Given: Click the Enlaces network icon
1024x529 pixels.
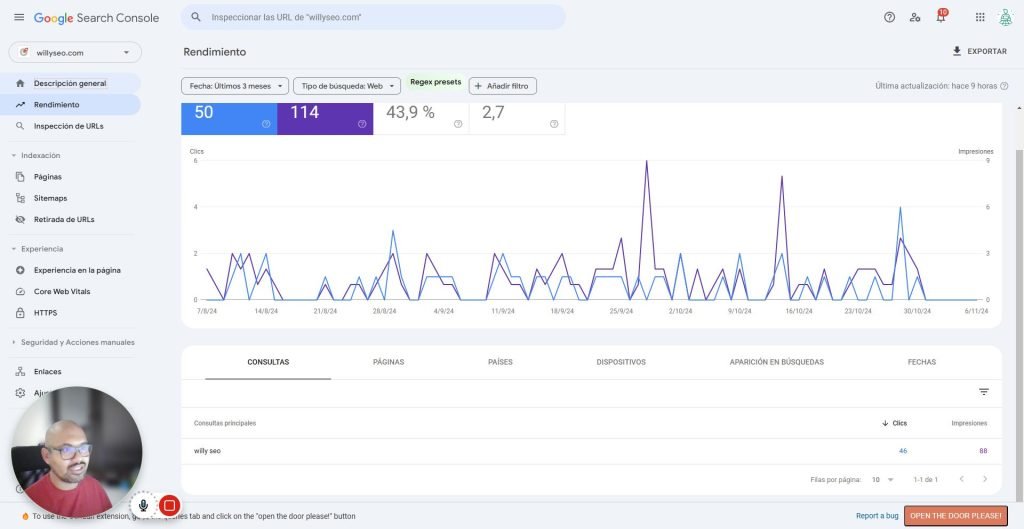Looking at the screenshot, I should point(20,372).
